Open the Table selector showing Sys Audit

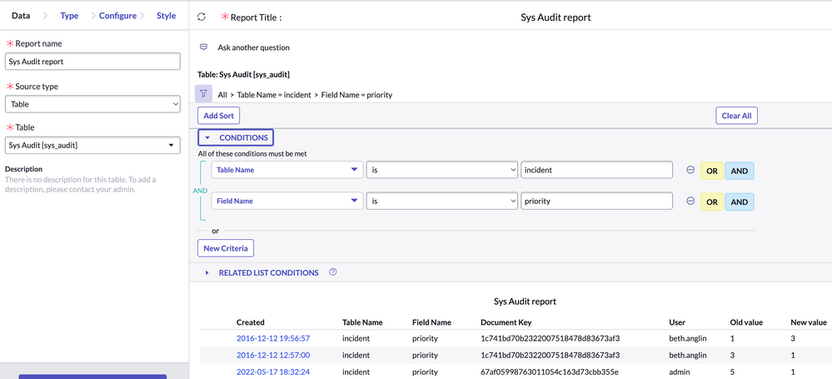[93, 145]
